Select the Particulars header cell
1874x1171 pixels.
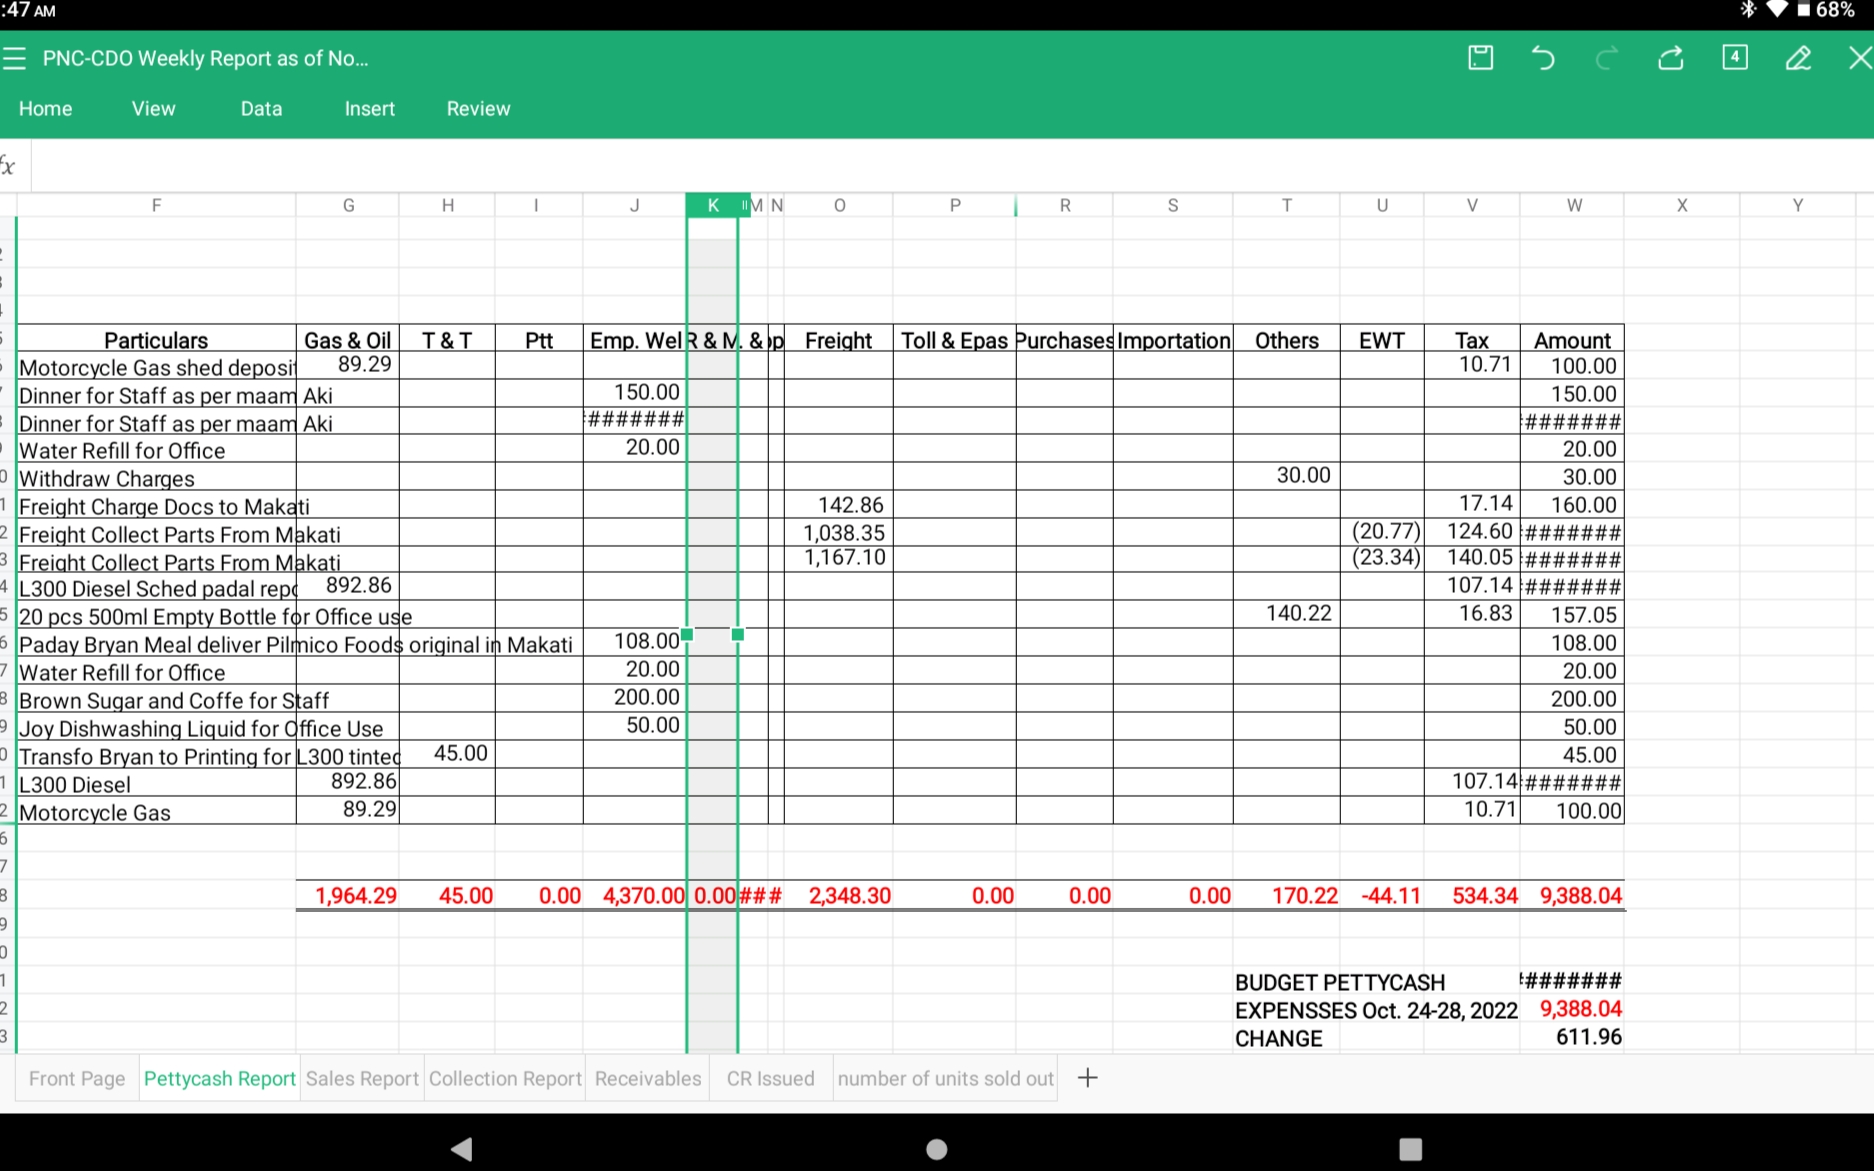click(x=156, y=340)
